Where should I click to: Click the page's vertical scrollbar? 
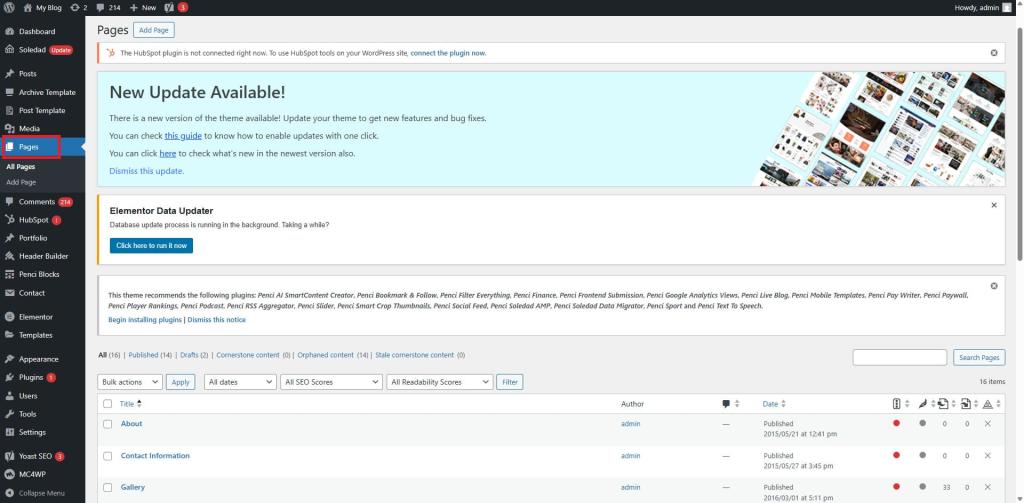1019,144
